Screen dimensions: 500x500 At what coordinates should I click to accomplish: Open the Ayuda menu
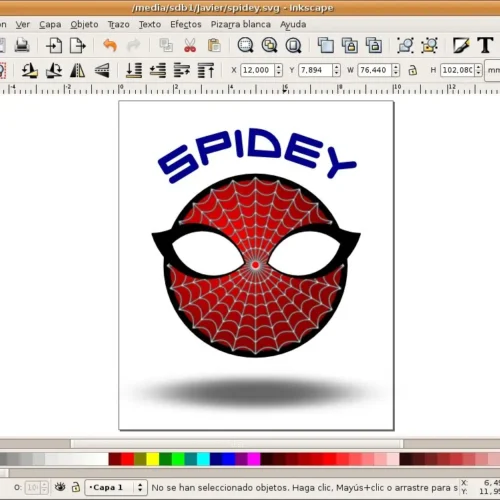[x=293, y=24]
